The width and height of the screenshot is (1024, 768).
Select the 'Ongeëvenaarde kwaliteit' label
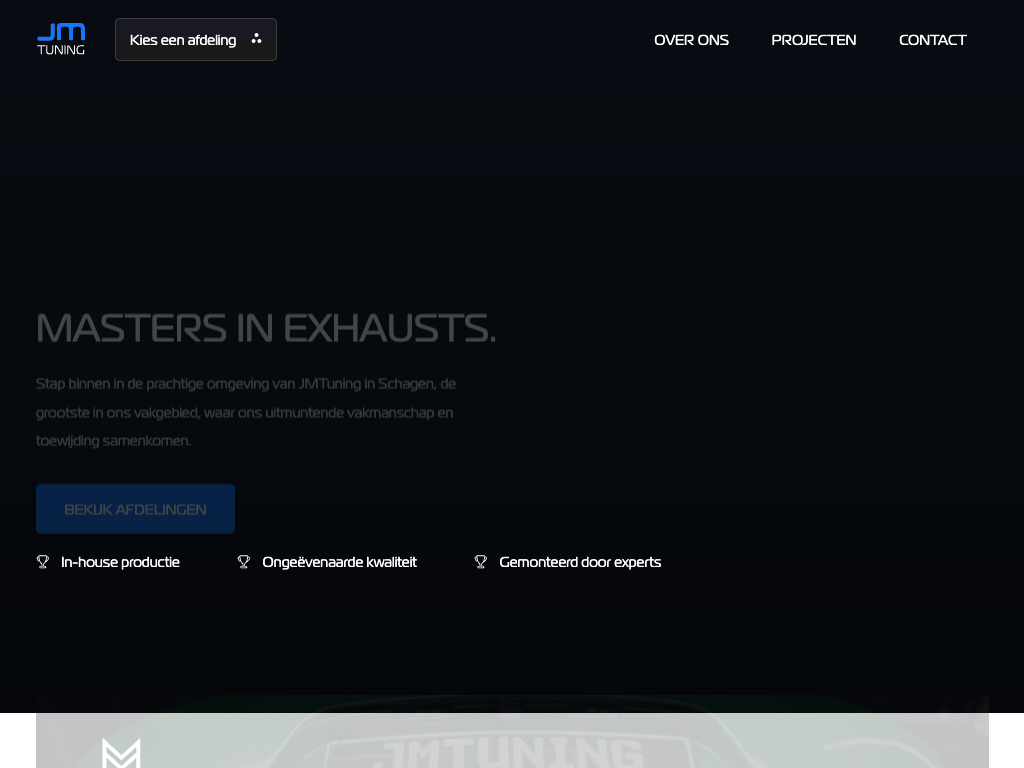tap(339, 562)
